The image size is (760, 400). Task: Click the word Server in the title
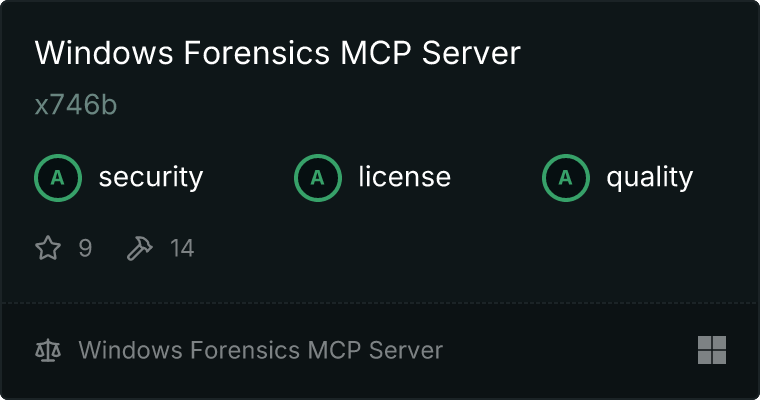click(471, 52)
